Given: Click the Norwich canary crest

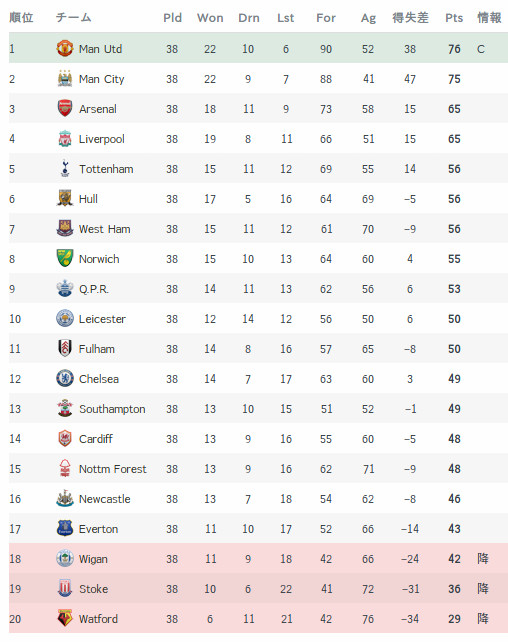Looking at the screenshot, I should coord(65,258).
